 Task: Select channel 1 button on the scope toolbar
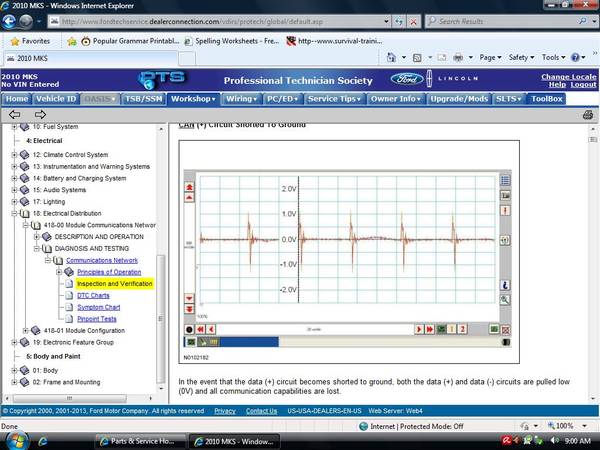452,329
